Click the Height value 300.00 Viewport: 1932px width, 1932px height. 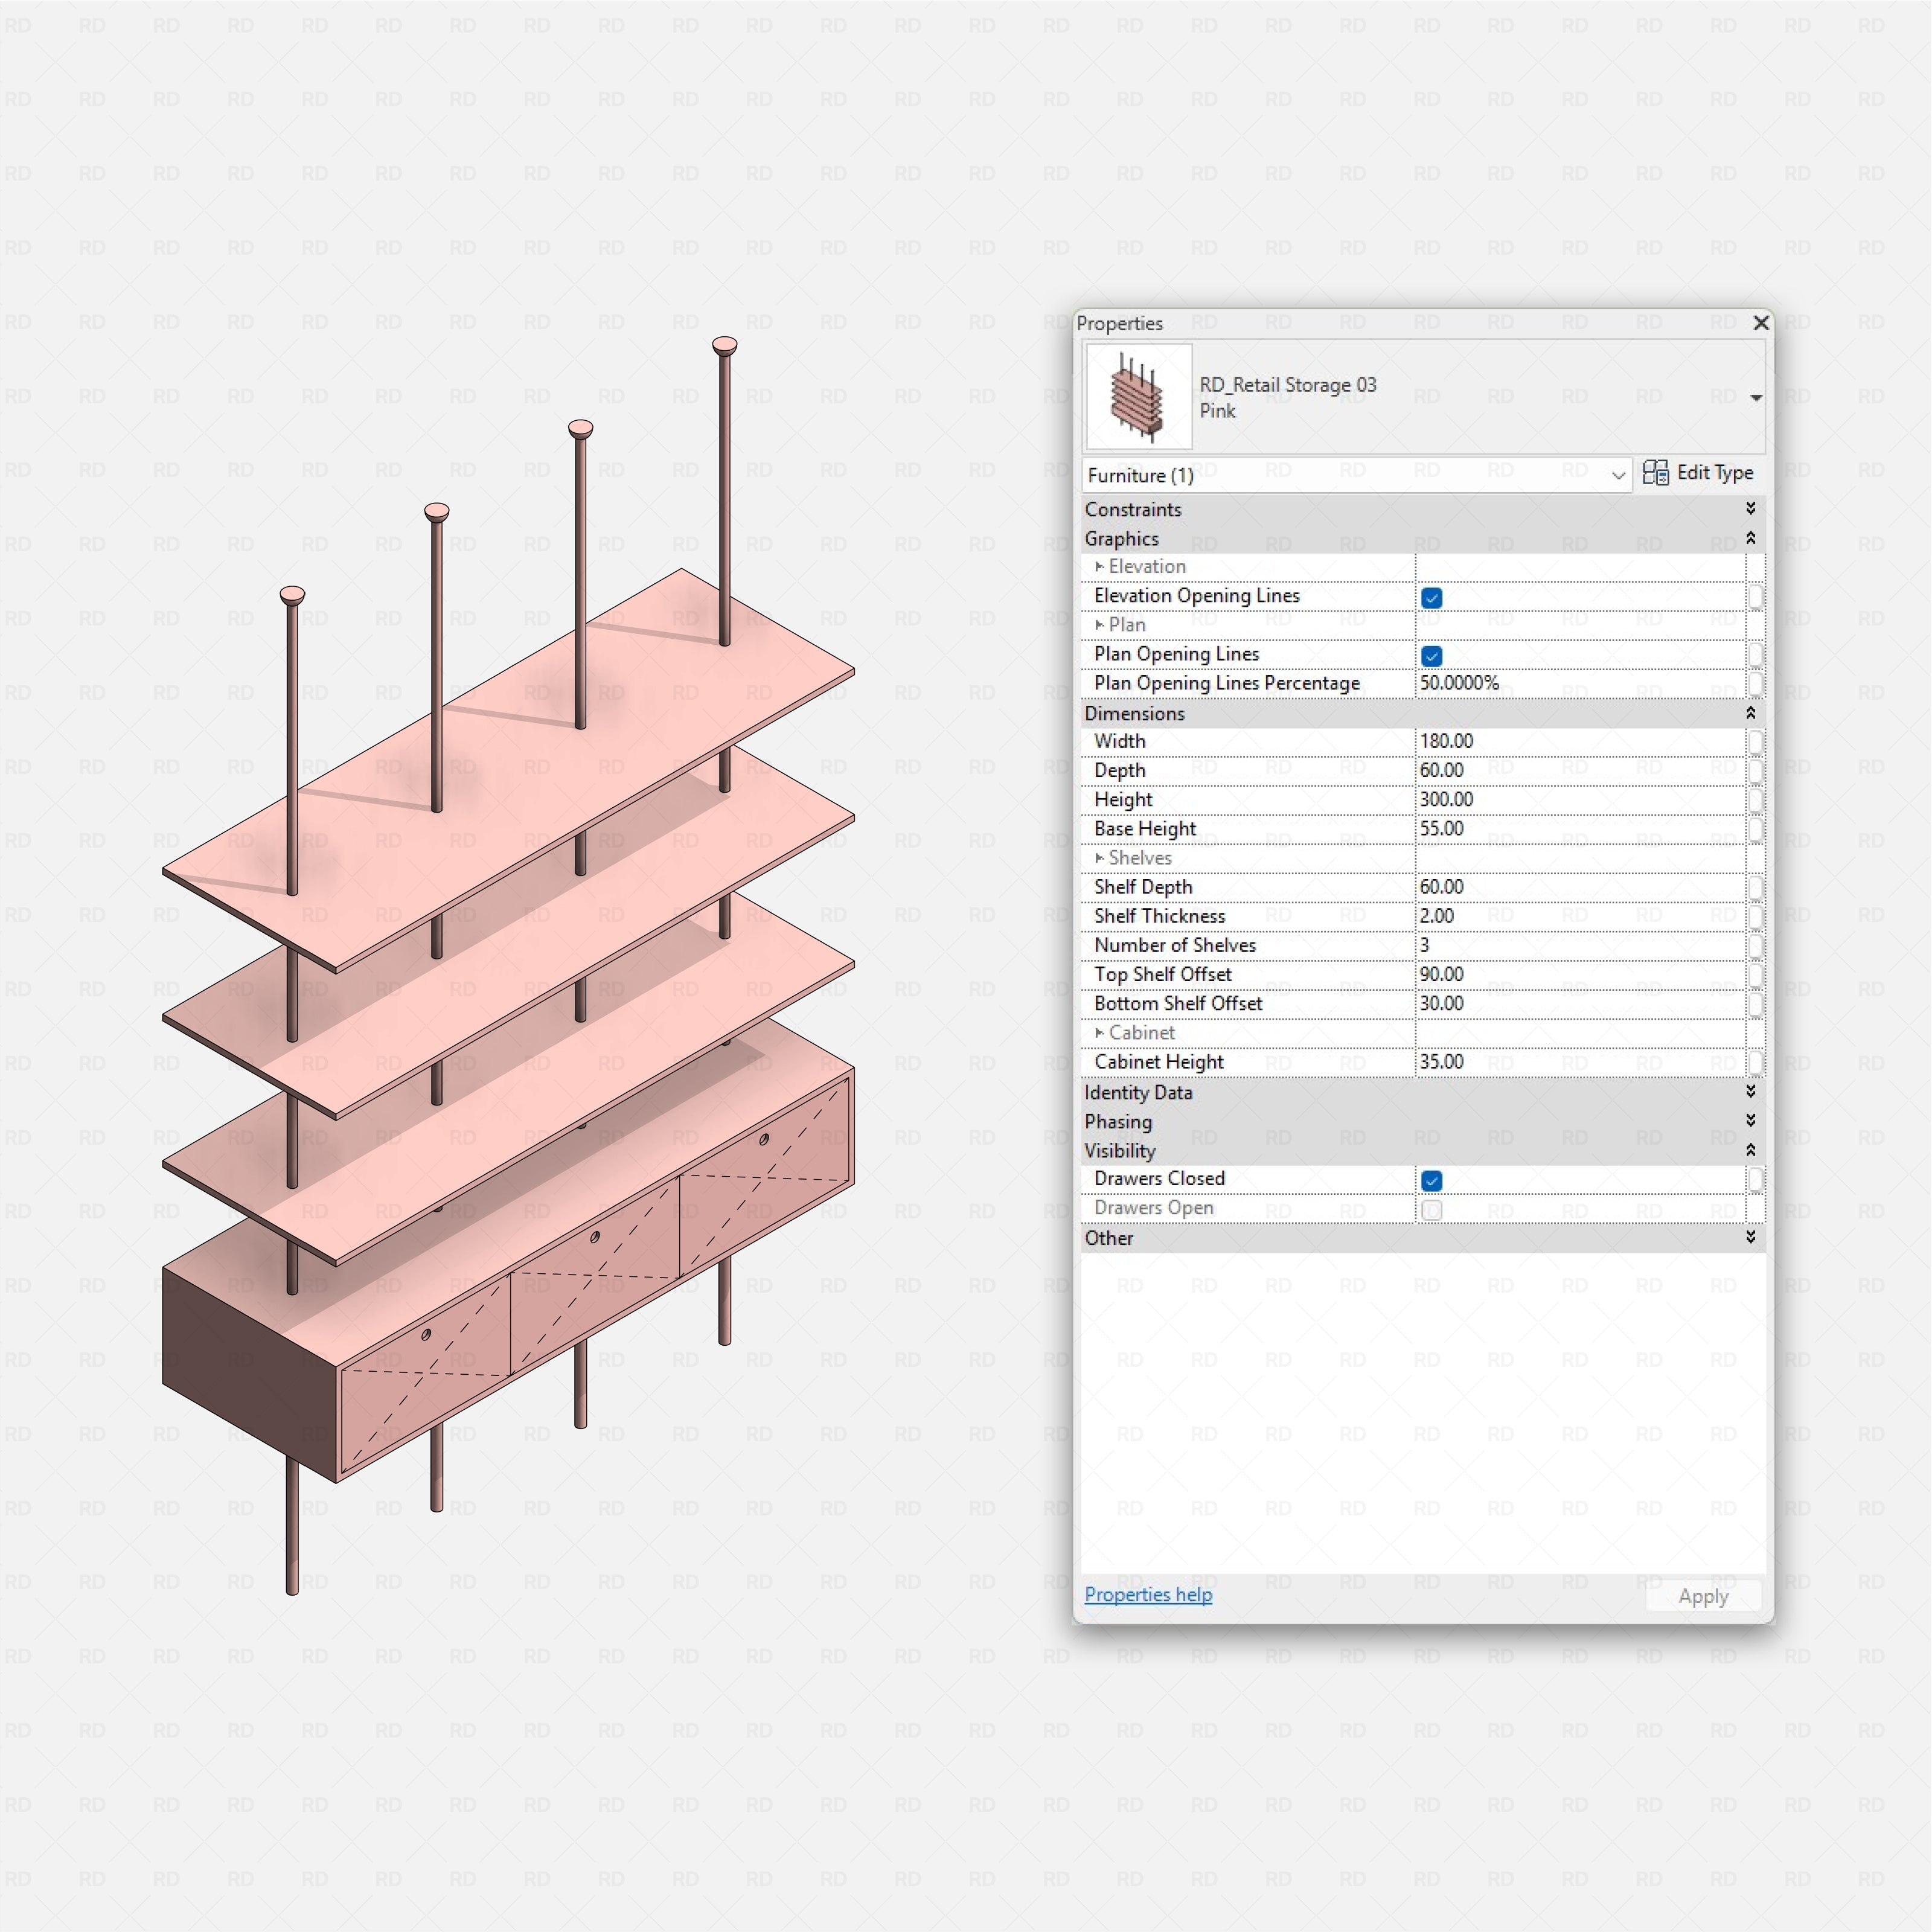[x=1580, y=799]
